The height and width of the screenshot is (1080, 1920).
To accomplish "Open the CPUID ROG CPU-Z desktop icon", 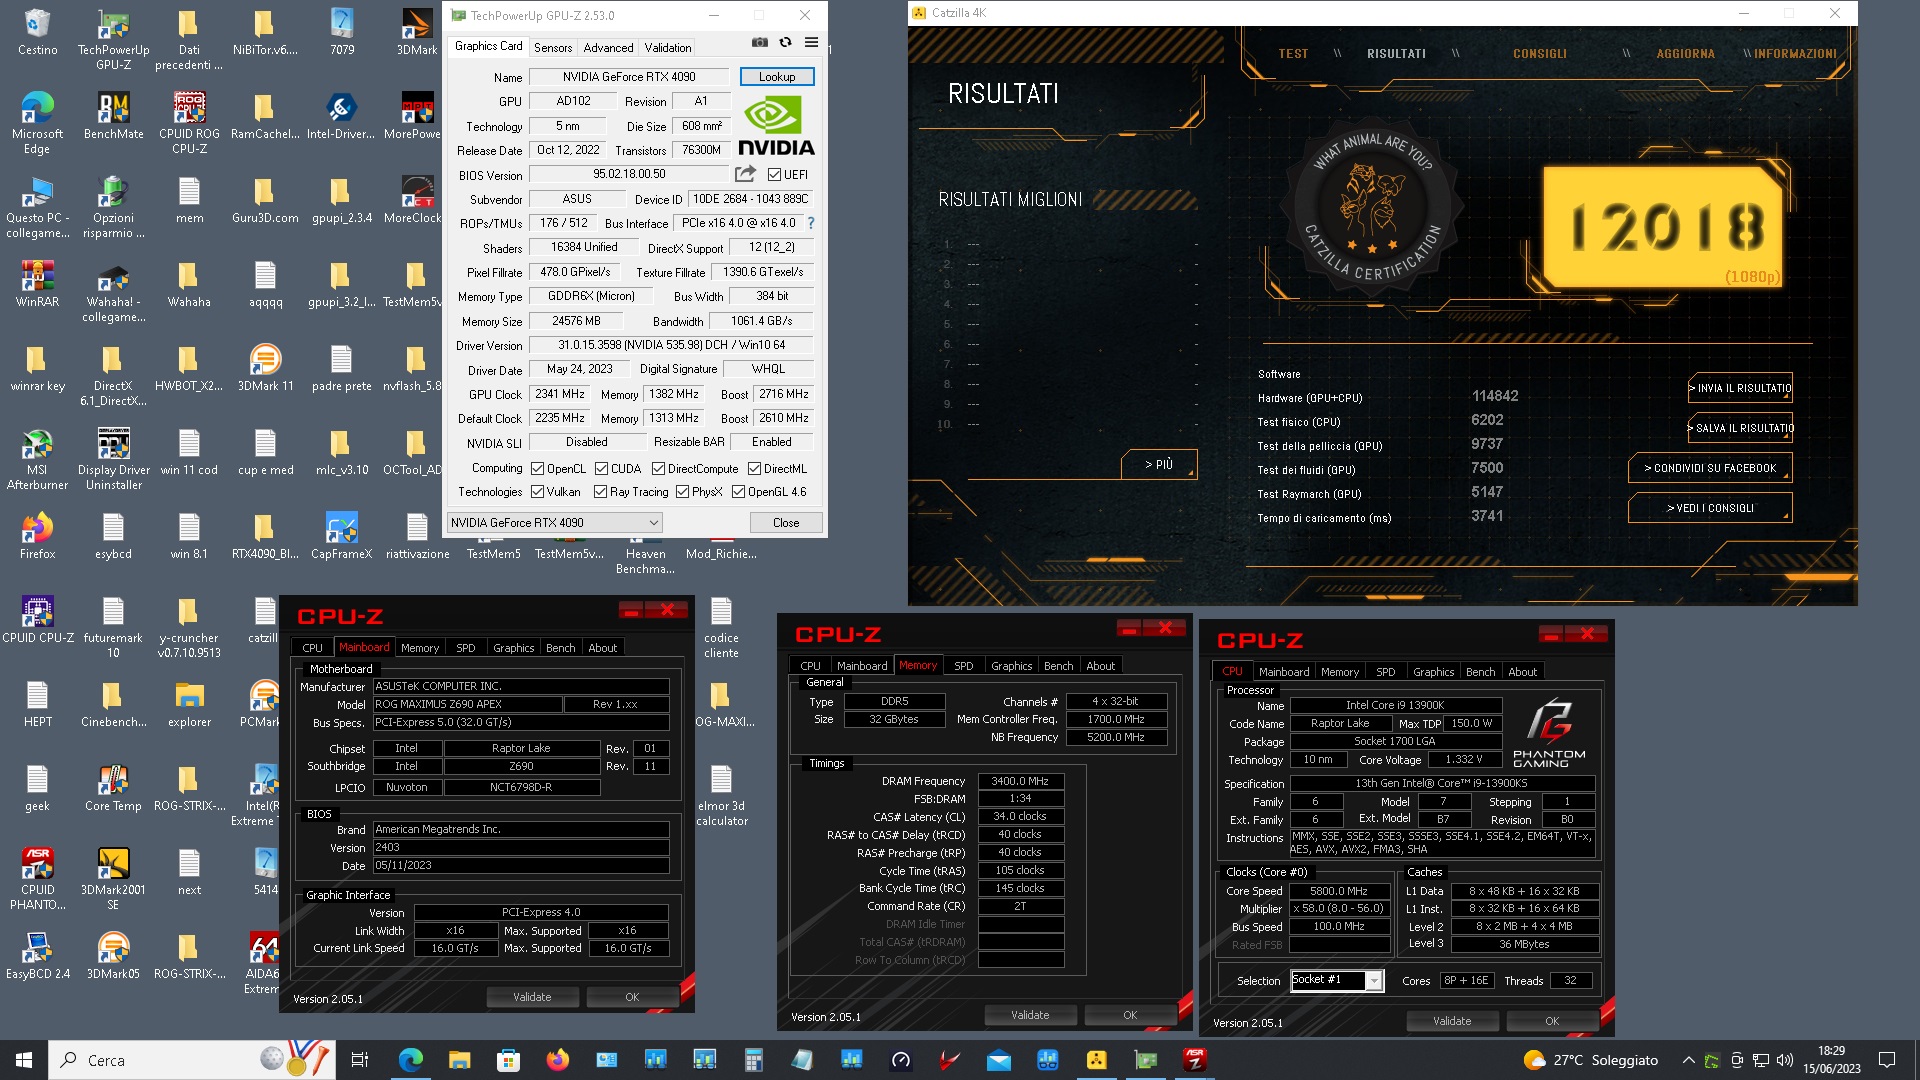I will 189,124.
